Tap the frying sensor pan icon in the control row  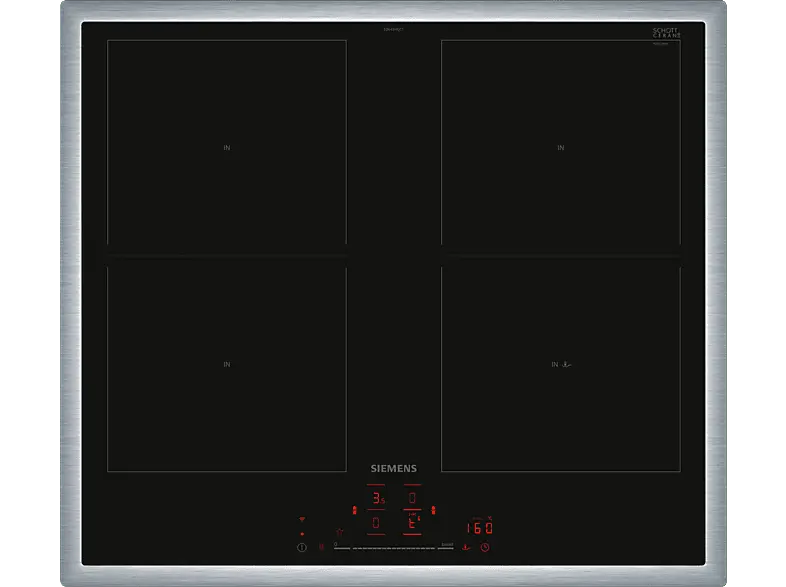[465, 547]
